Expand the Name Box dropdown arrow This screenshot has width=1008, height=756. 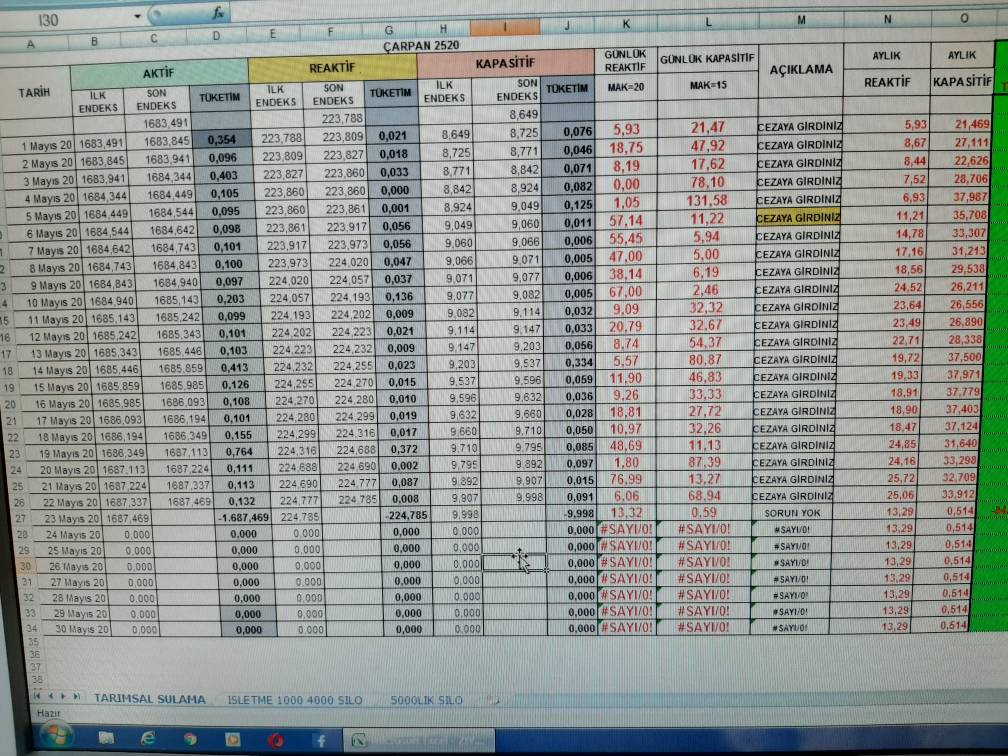point(138,16)
